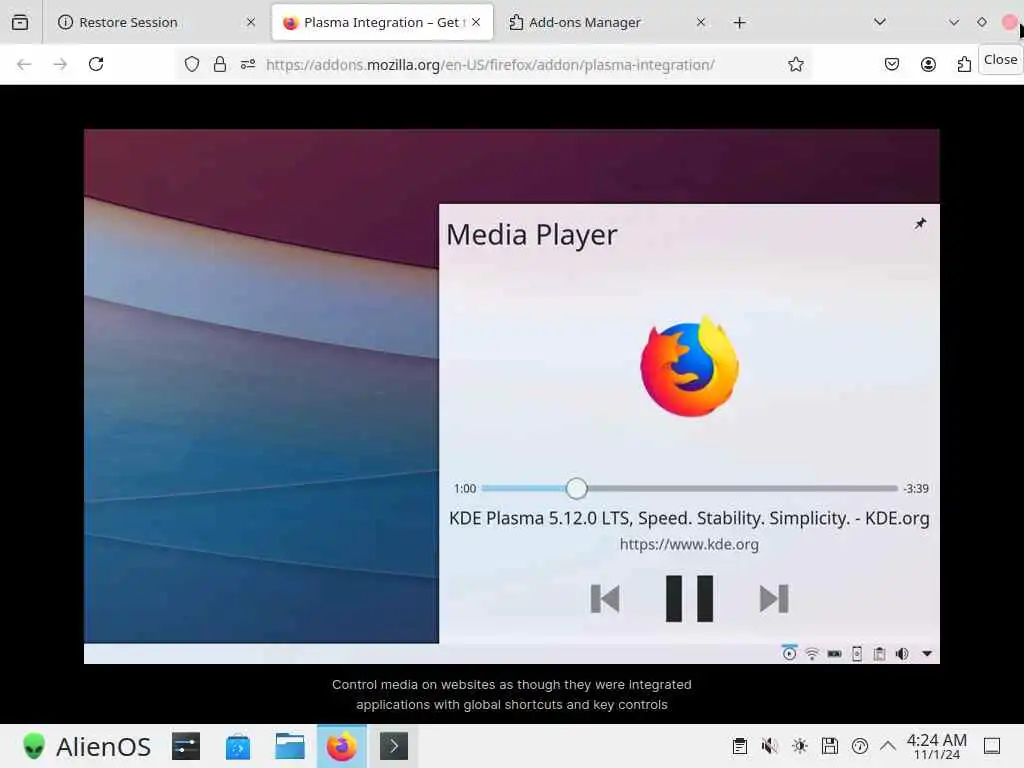Screen dimensions: 1024x768
Task: Open the terminal arrow icon in the taskbar
Action: pyautogui.click(x=394, y=746)
